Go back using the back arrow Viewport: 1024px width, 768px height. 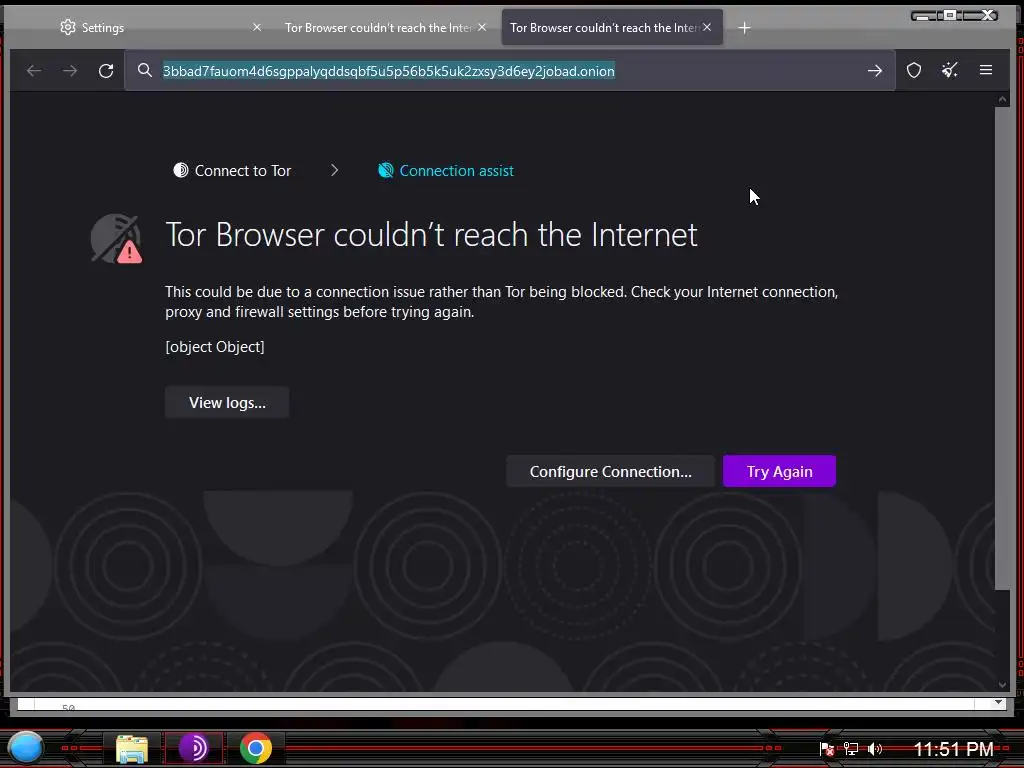coord(34,71)
